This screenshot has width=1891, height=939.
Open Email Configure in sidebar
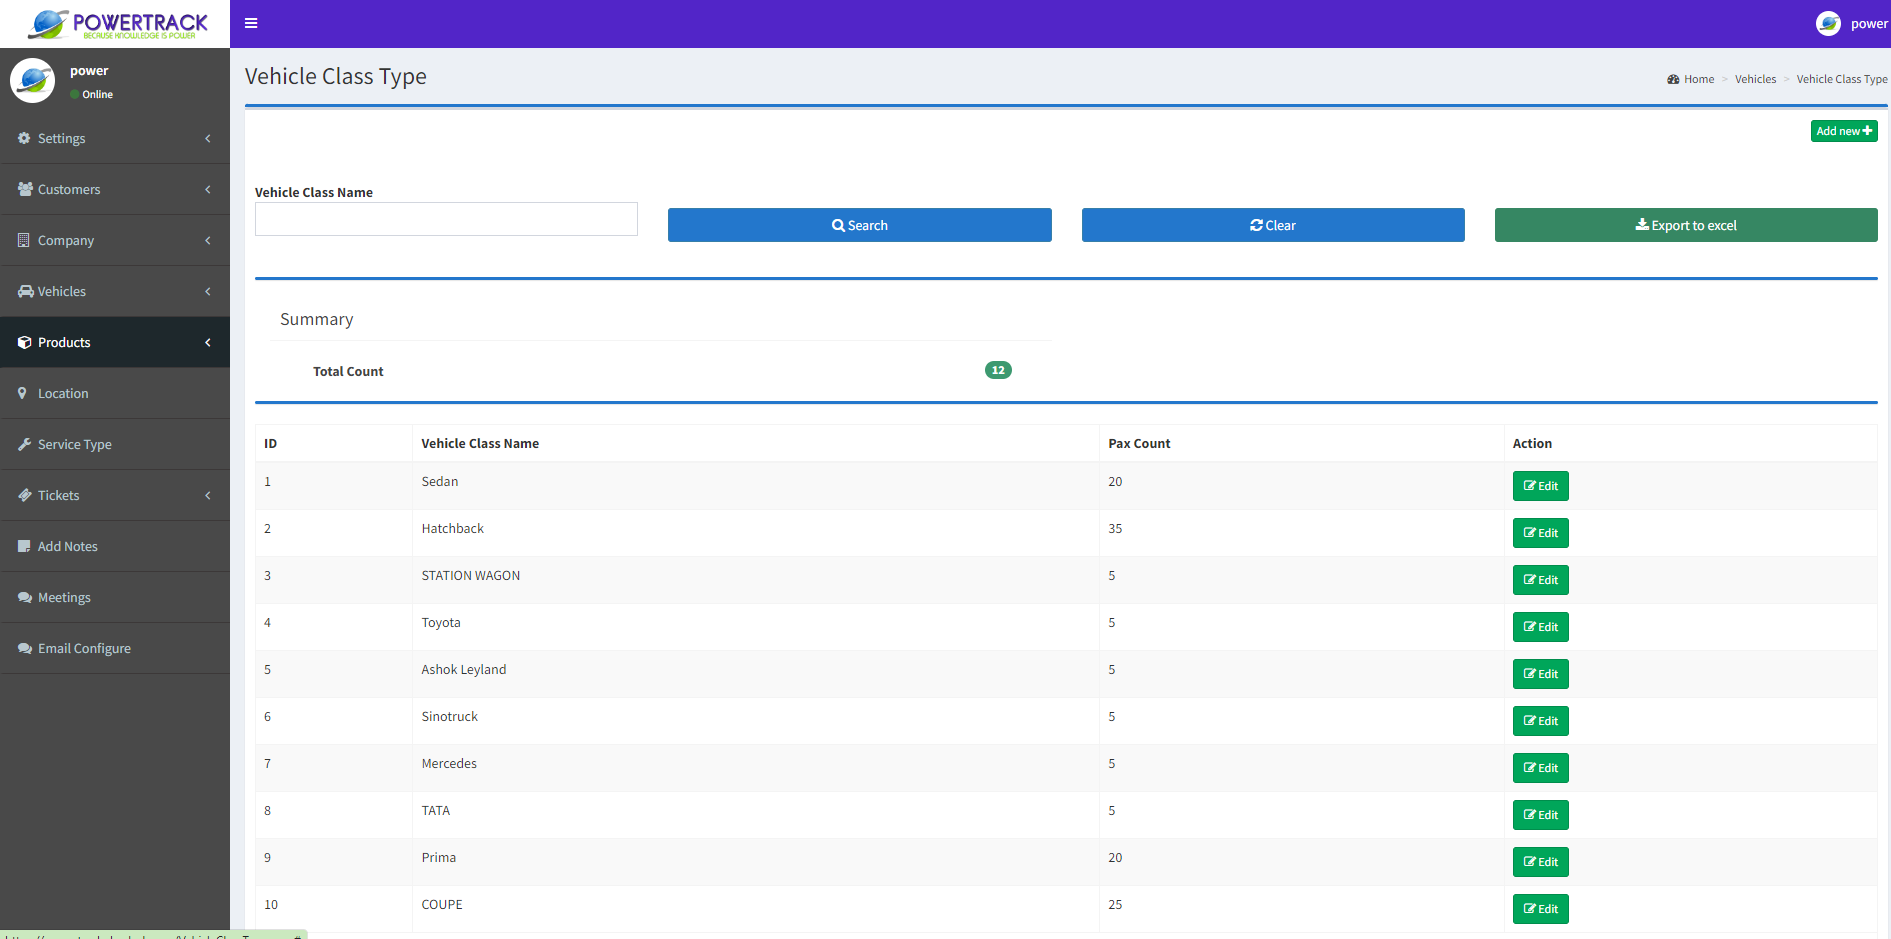(84, 649)
